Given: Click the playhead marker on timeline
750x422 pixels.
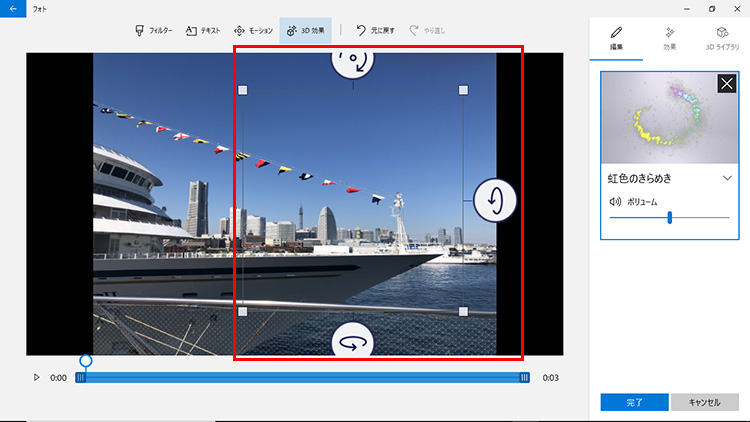Looking at the screenshot, I should coord(86,360).
